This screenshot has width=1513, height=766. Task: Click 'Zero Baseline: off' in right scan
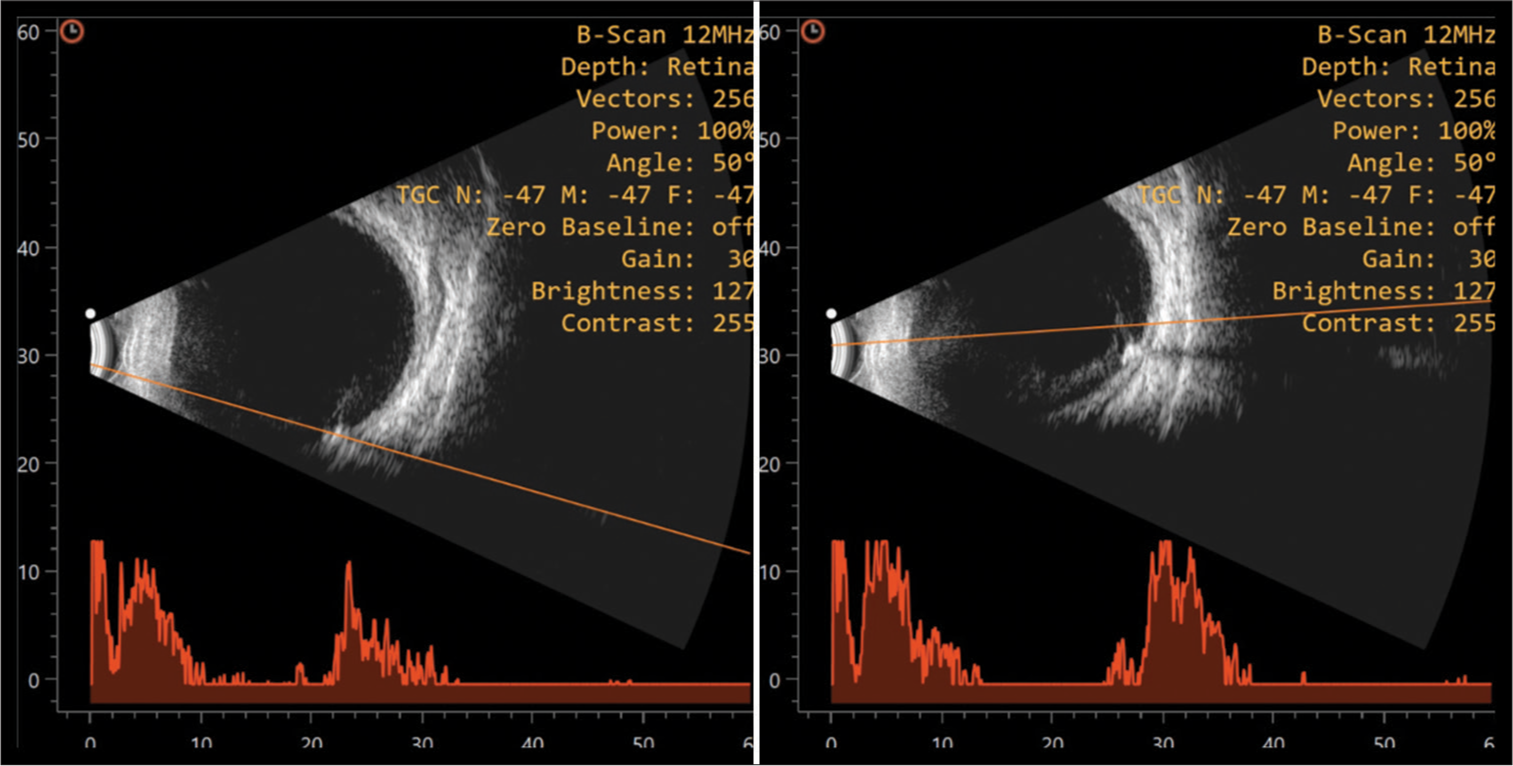pos(1361,227)
